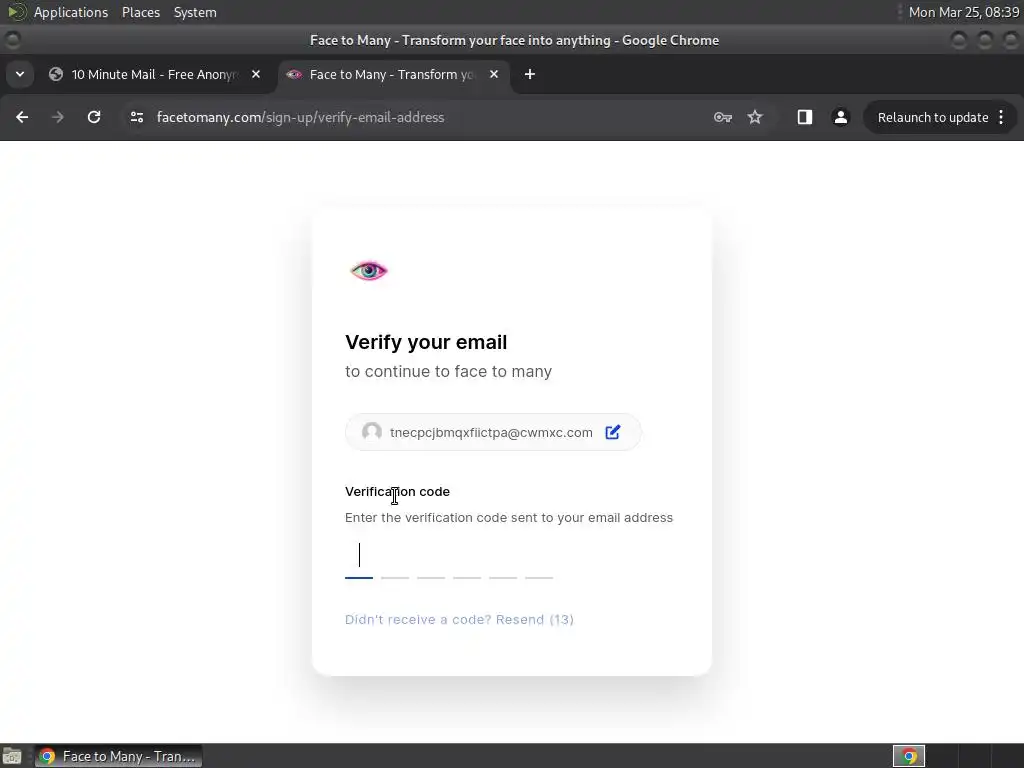Click Didn't receive a code? Resend link
The height and width of the screenshot is (768, 1024).
tap(459, 619)
